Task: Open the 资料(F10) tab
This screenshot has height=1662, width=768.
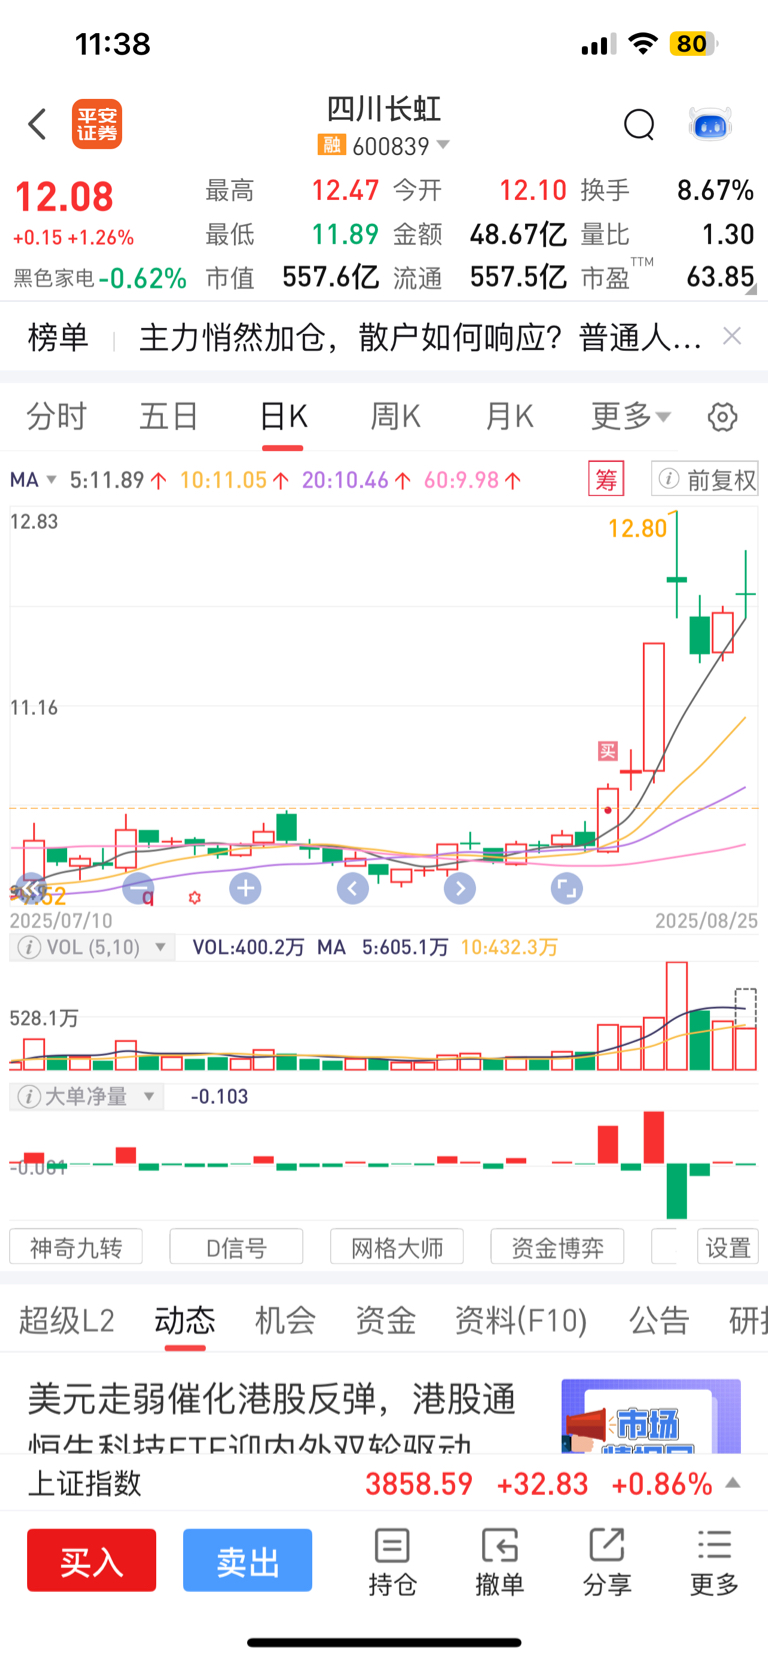Action: 521,1320
